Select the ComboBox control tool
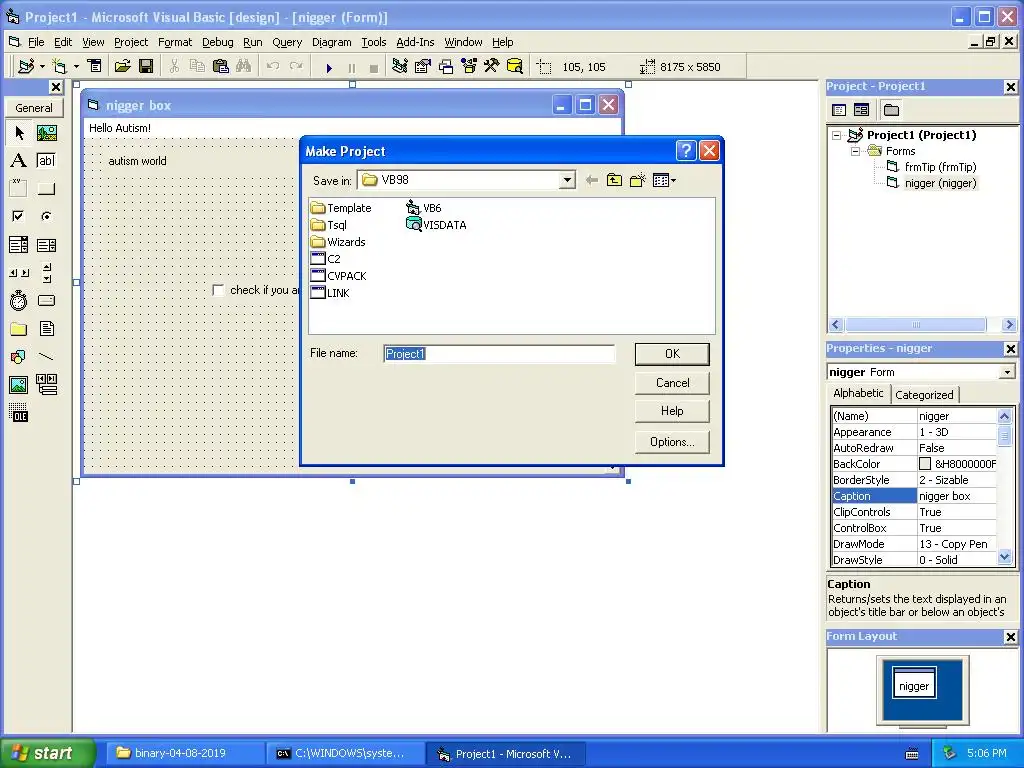 tap(19, 245)
